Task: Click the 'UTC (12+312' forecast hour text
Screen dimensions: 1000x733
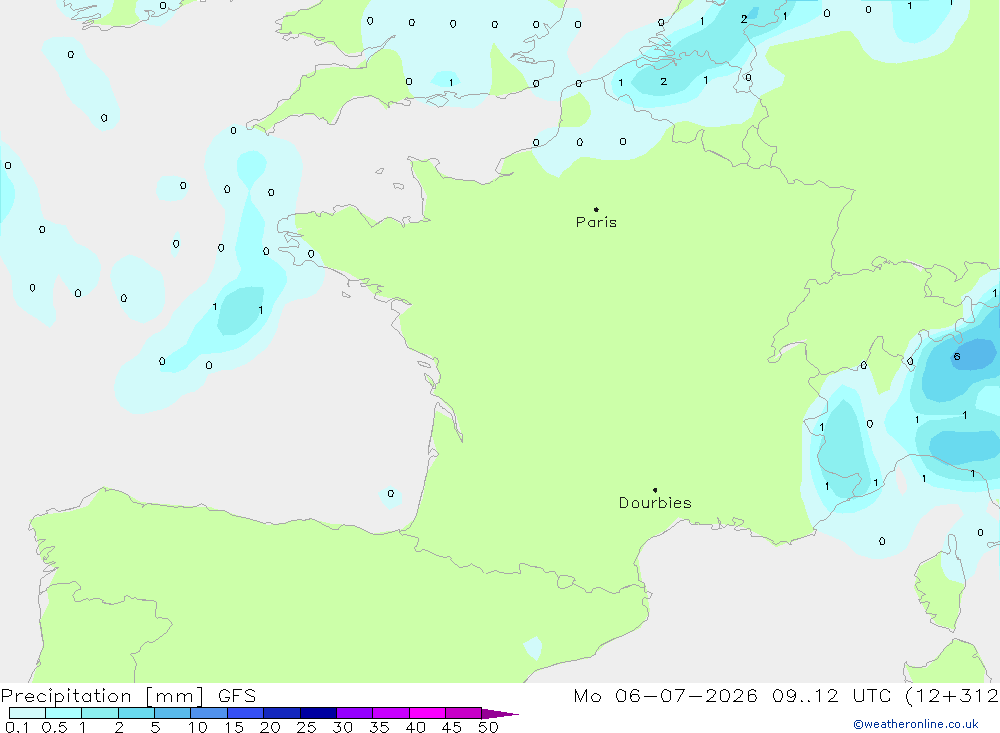Action: (925, 696)
